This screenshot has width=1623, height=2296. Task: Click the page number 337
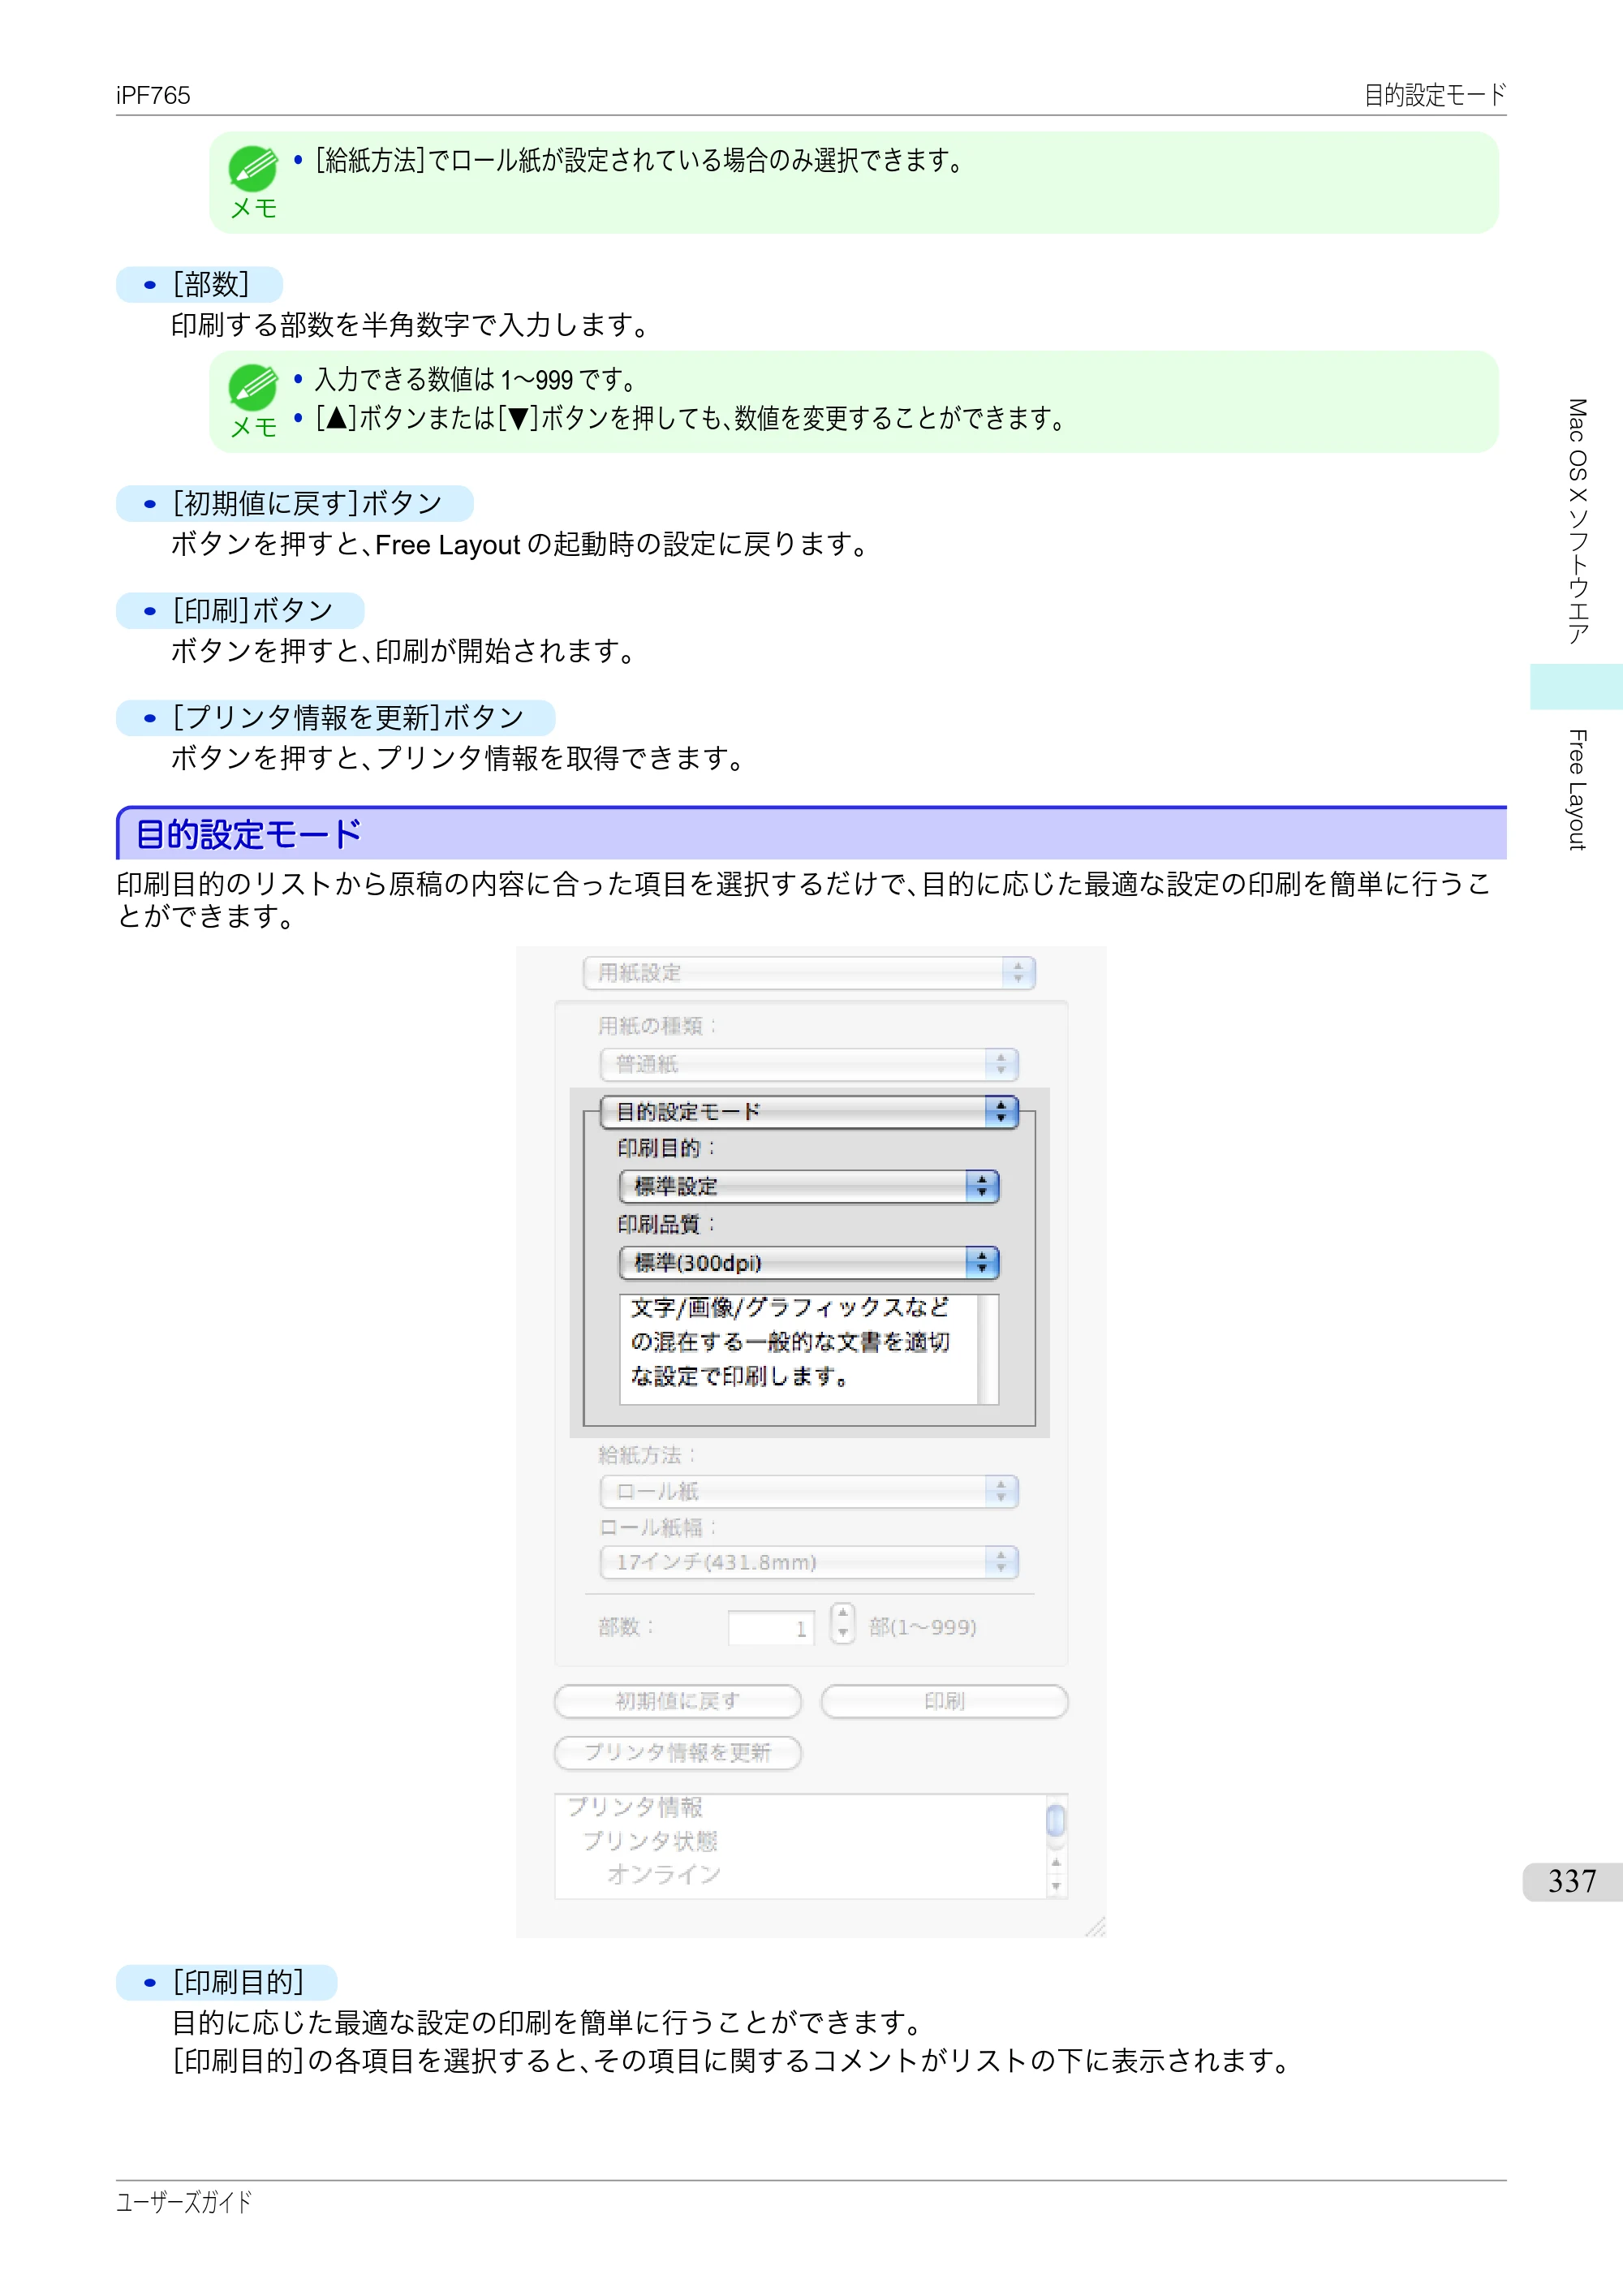coord(1572,1881)
